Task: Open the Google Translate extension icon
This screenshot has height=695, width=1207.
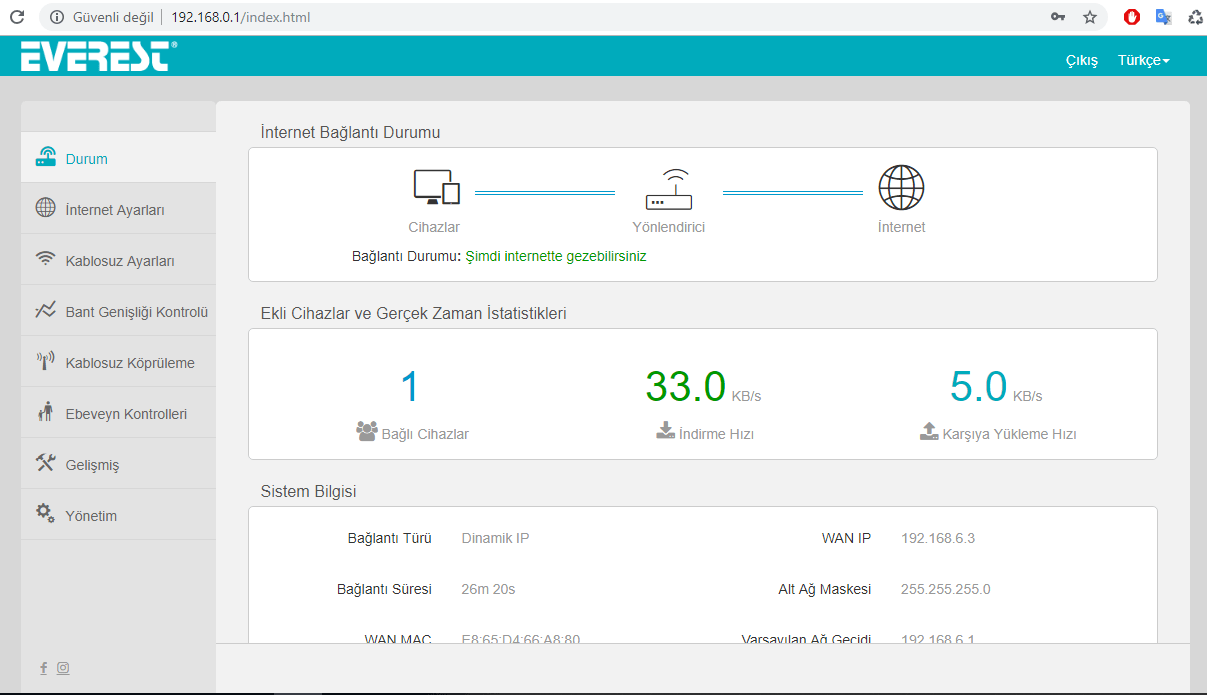Action: [1163, 17]
